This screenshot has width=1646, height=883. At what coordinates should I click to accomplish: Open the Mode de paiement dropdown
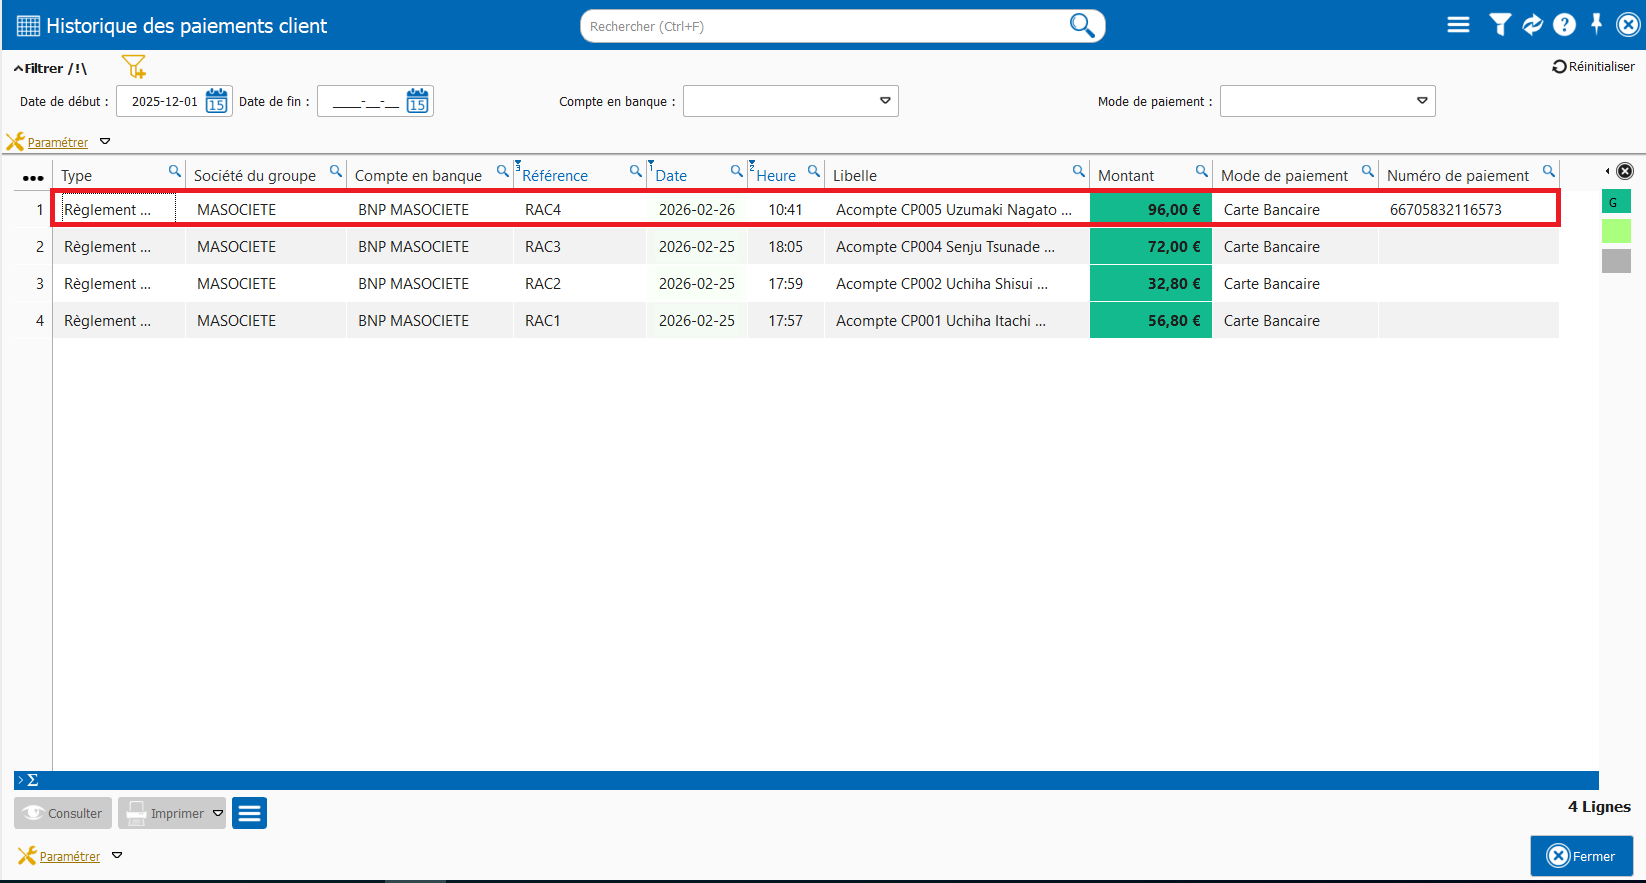click(1421, 101)
